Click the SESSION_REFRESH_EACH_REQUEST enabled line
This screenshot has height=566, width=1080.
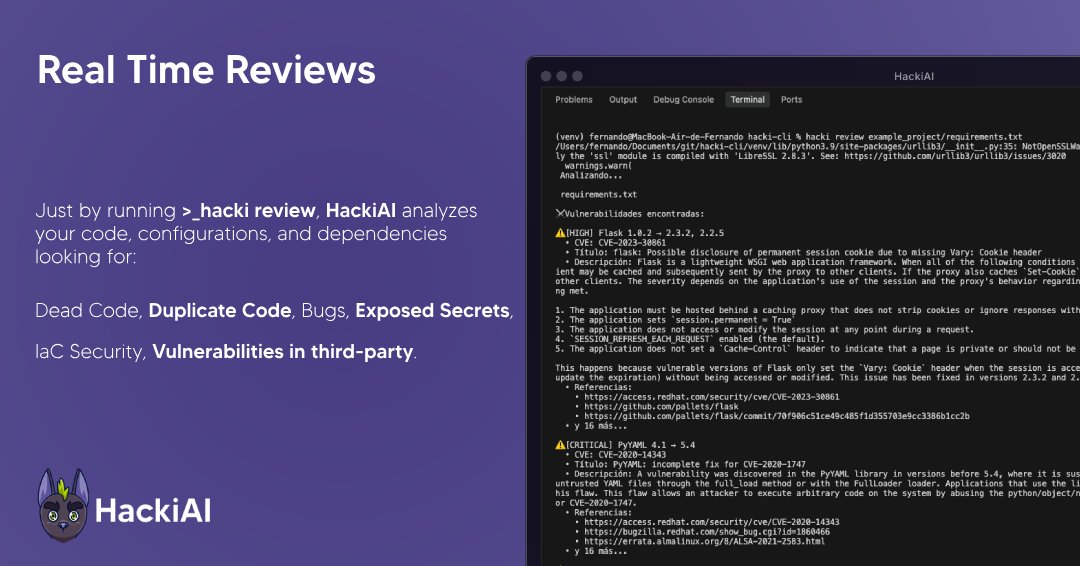pyautogui.click(x=689, y=339)
